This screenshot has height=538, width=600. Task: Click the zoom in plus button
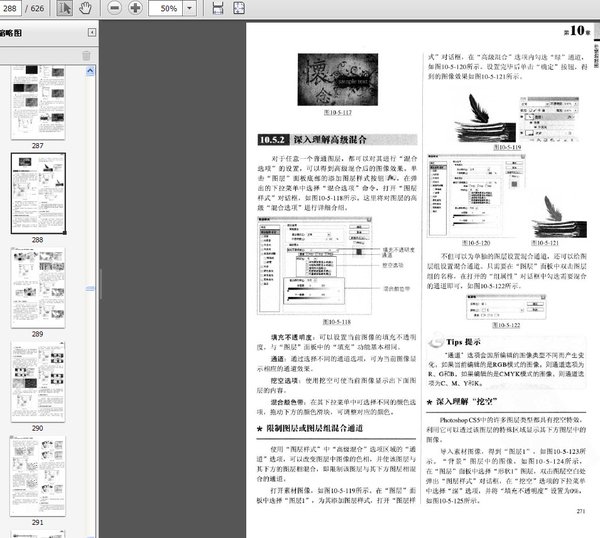tap(135, 8)
